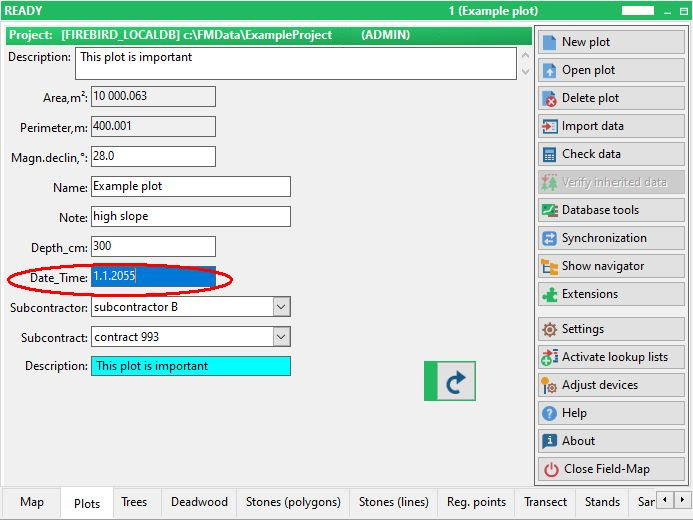Open the Map tab

tap(32, 502)
